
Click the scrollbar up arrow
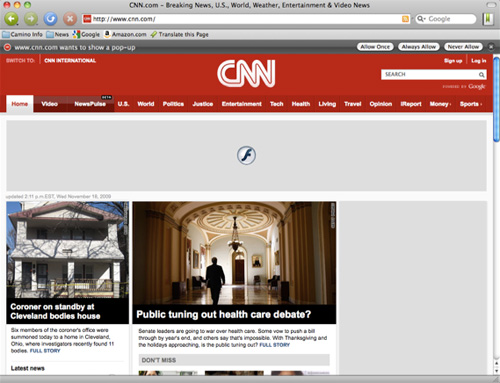click(x=496, y=363)
